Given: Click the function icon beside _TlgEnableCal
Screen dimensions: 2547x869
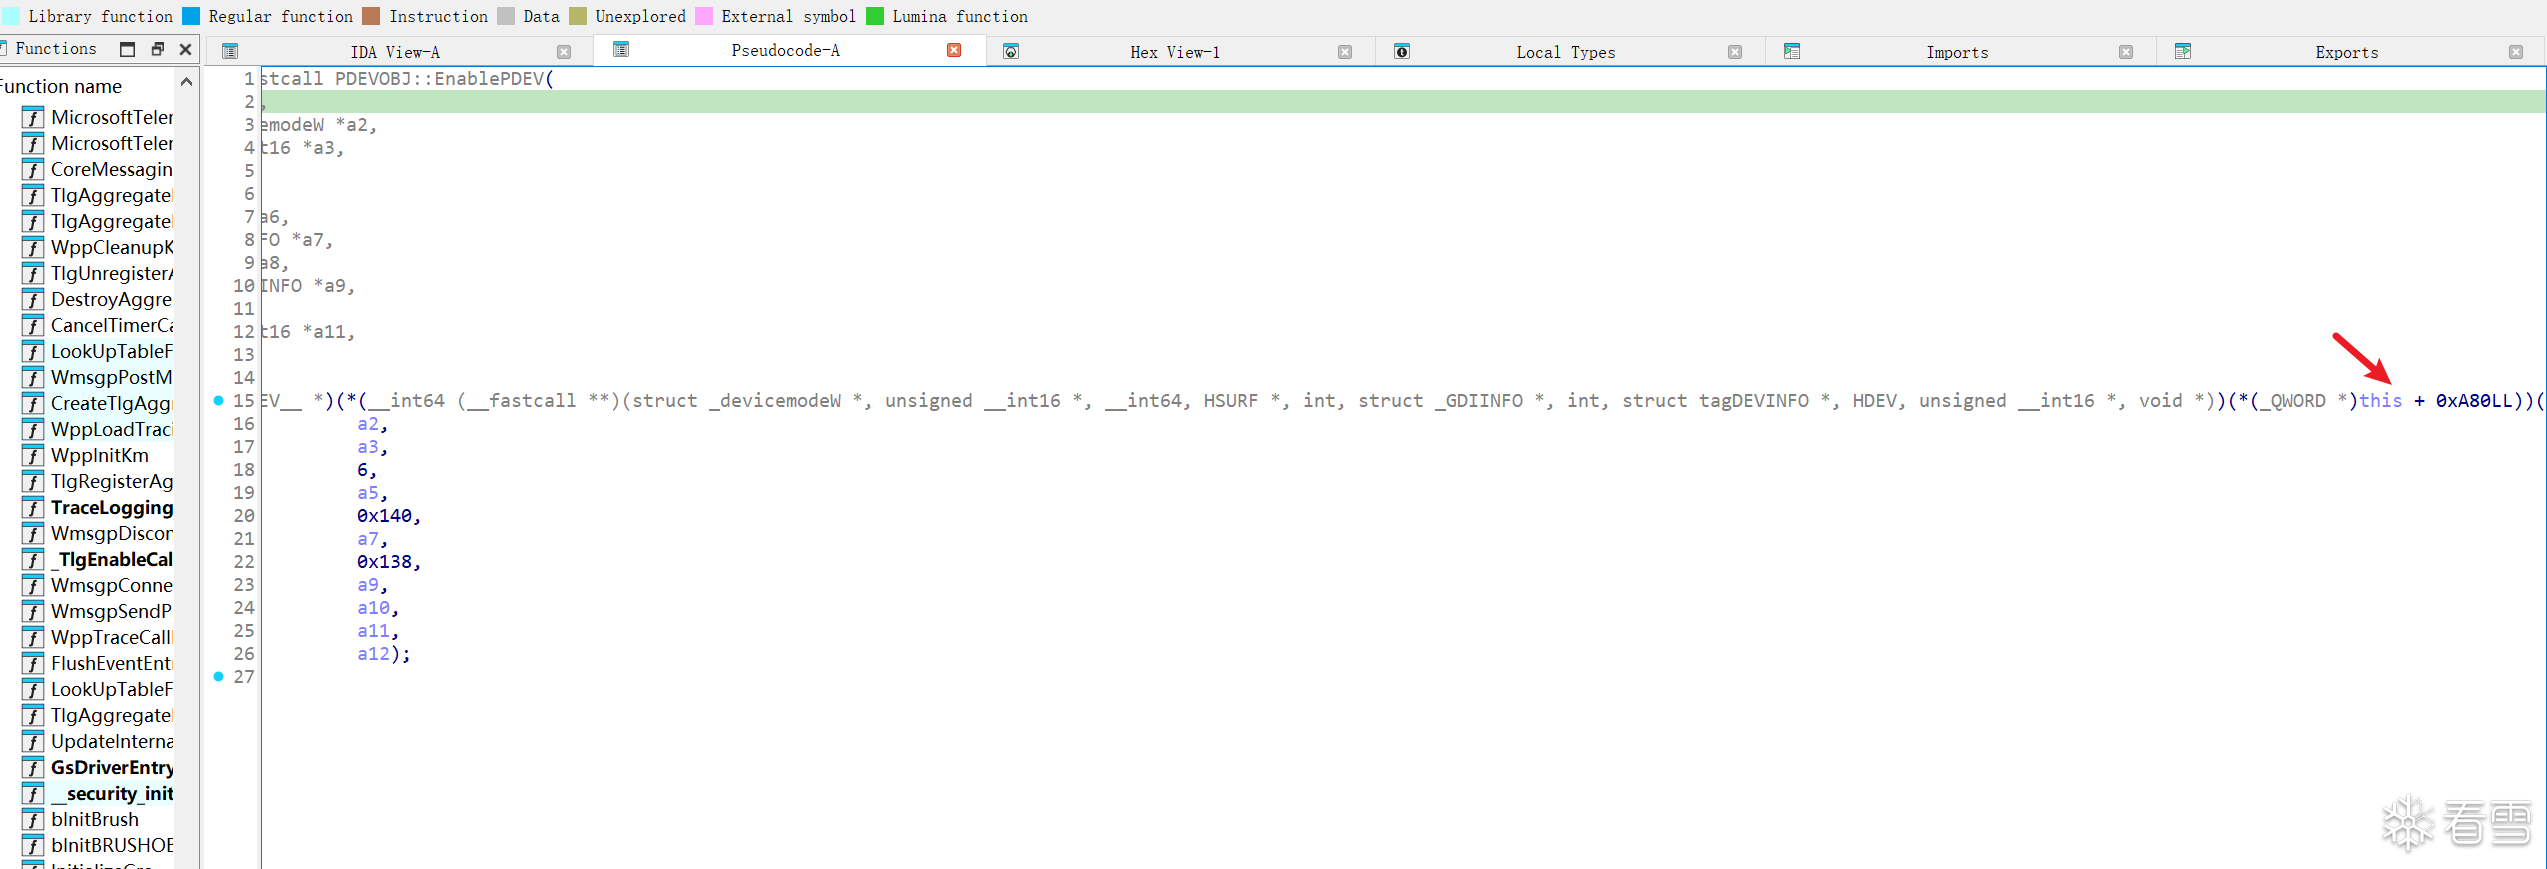Looking at the screenshot, I should (33, 560).
